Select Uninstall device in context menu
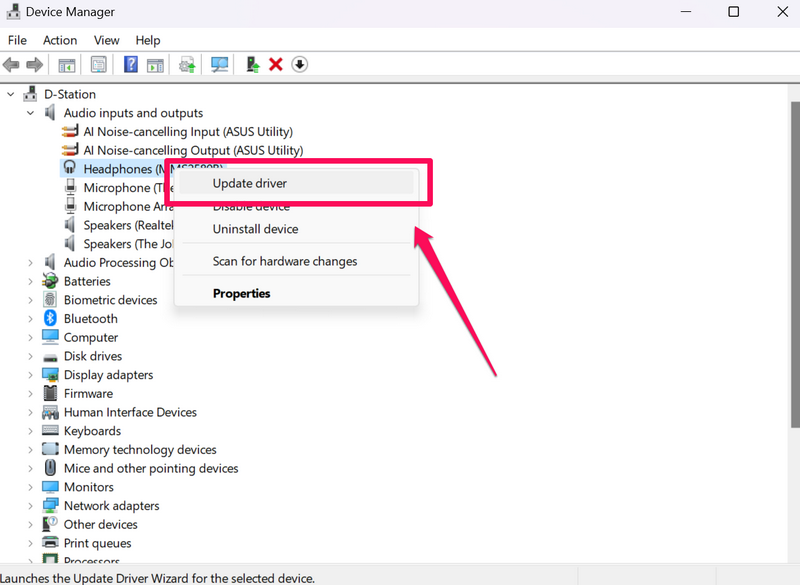This screenshot has width=800, height=585. click(255, 229)
